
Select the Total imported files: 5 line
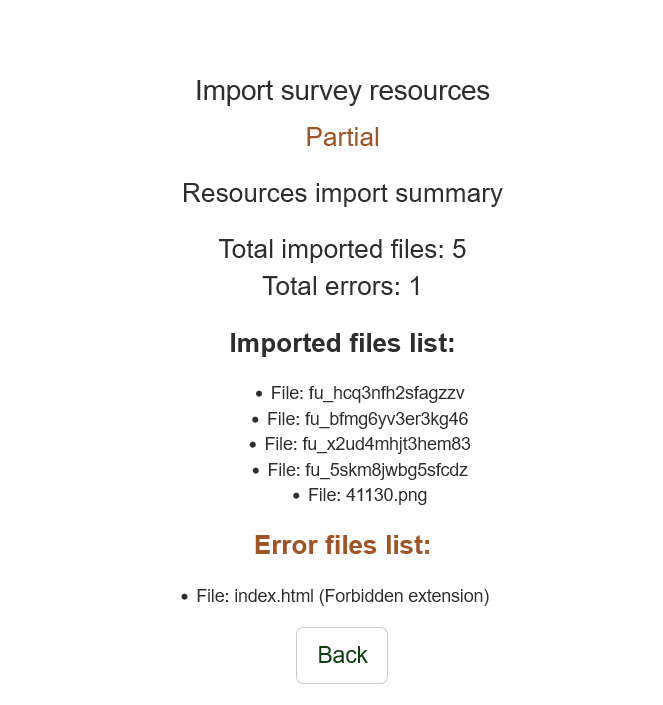point(342,249)
